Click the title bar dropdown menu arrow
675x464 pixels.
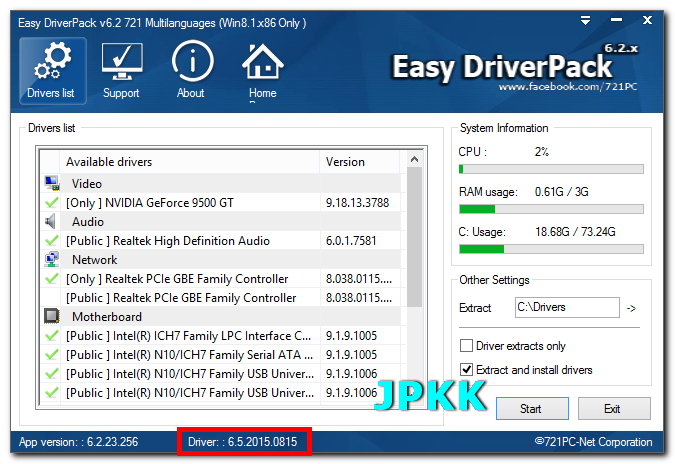pos(585,20)
